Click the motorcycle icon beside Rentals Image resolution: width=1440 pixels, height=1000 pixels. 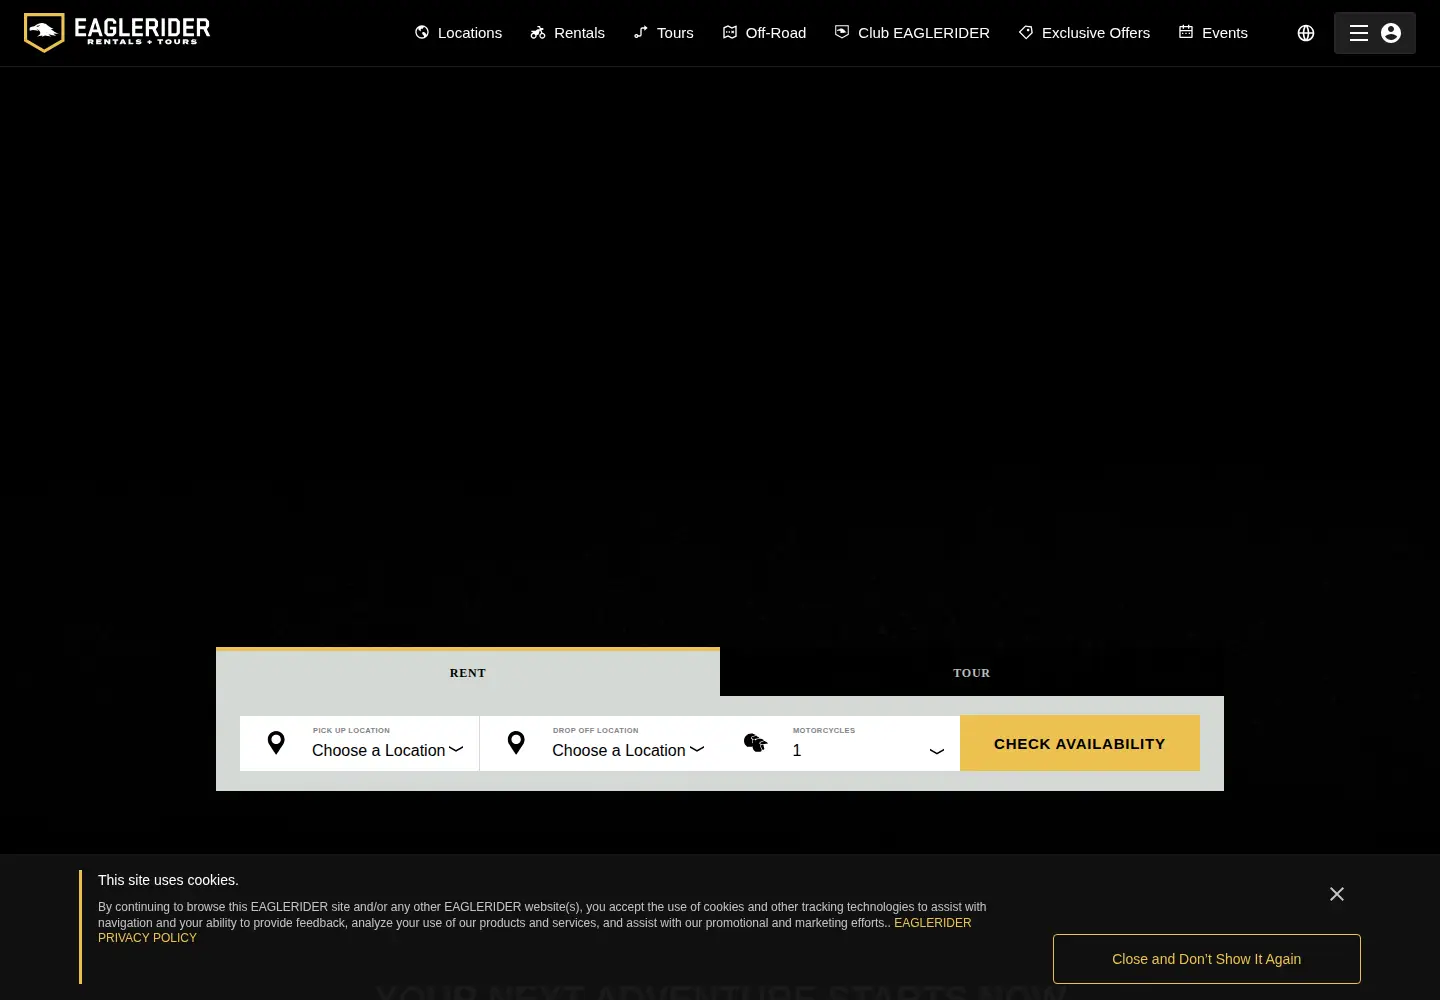[538, 32]
